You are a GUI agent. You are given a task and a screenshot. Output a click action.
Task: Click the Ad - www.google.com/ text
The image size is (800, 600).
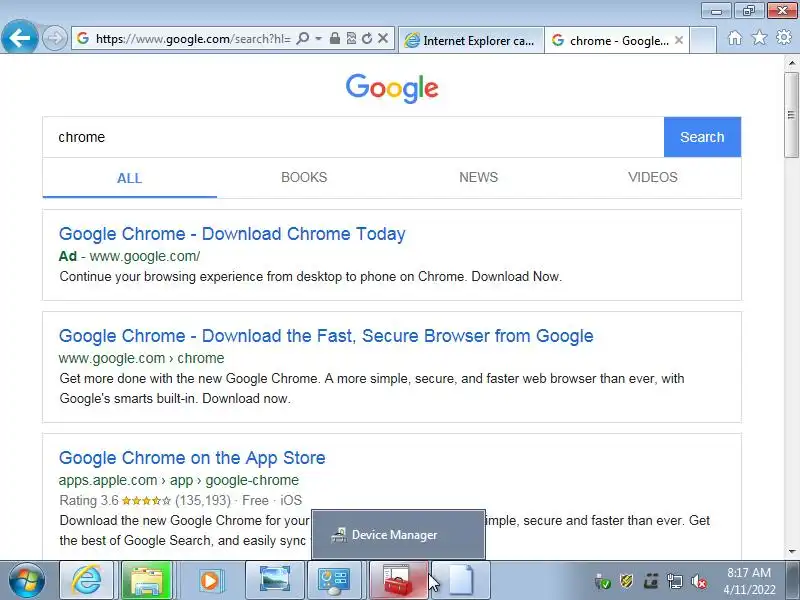point(130,256)
